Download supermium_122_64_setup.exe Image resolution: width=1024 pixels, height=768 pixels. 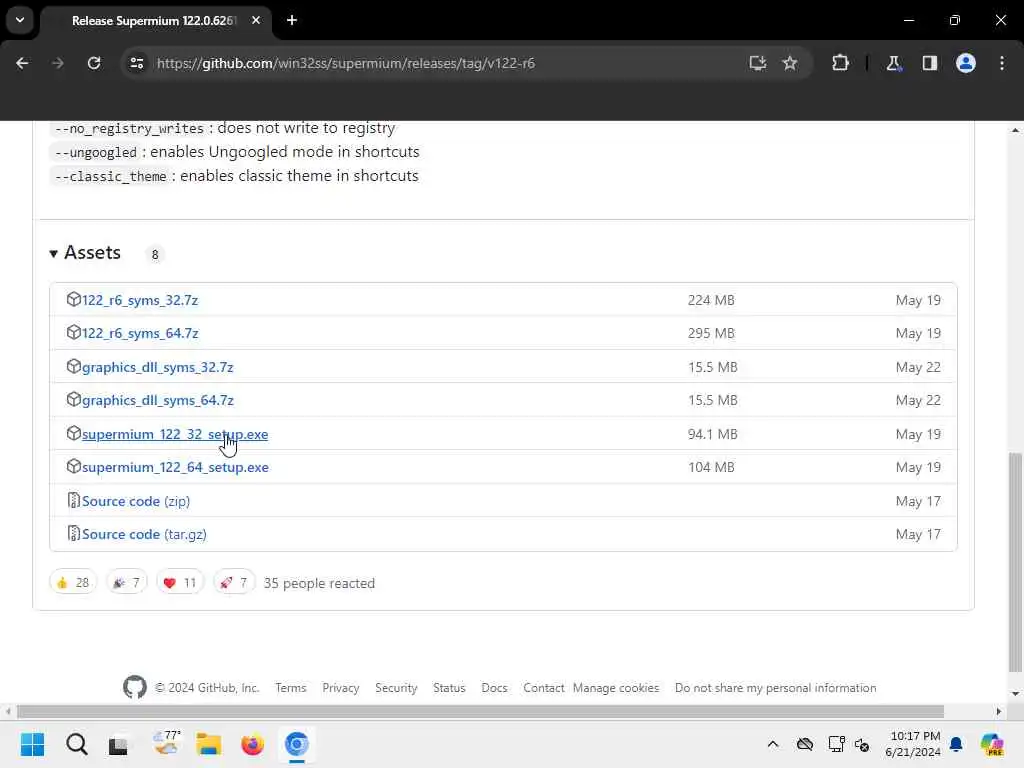[x=175, y=468]
